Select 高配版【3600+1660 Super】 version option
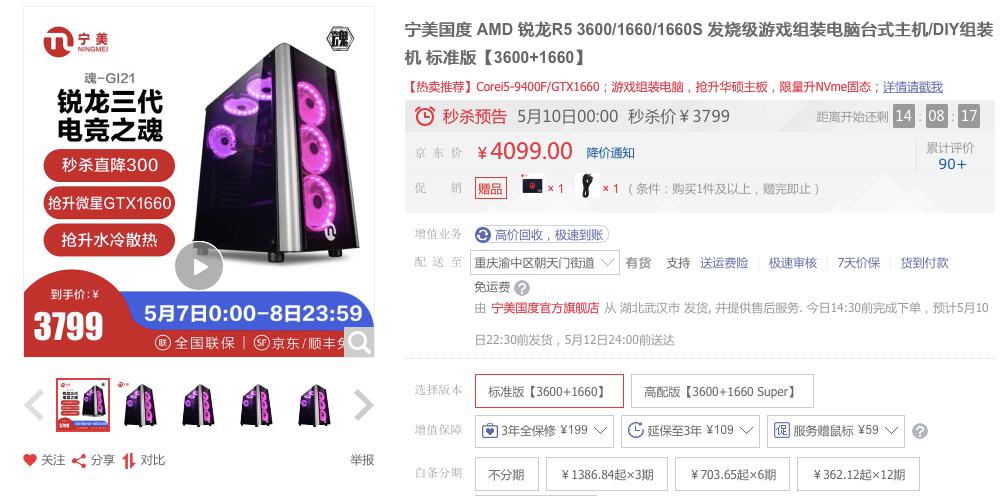 722,391
